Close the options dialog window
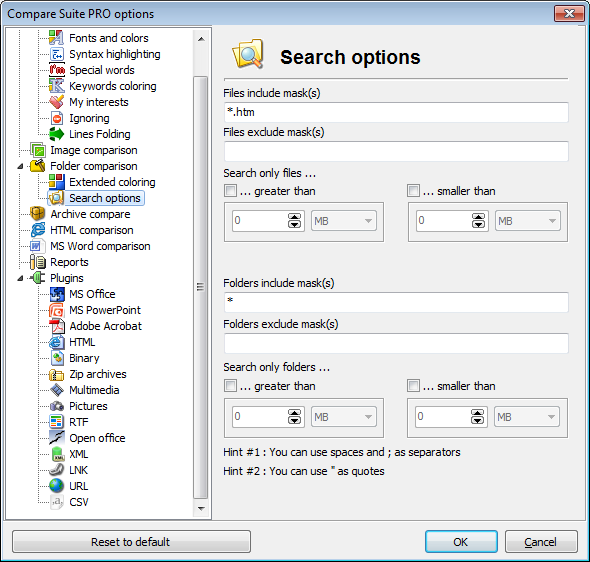The image size is (590, 562). [569, 14]
